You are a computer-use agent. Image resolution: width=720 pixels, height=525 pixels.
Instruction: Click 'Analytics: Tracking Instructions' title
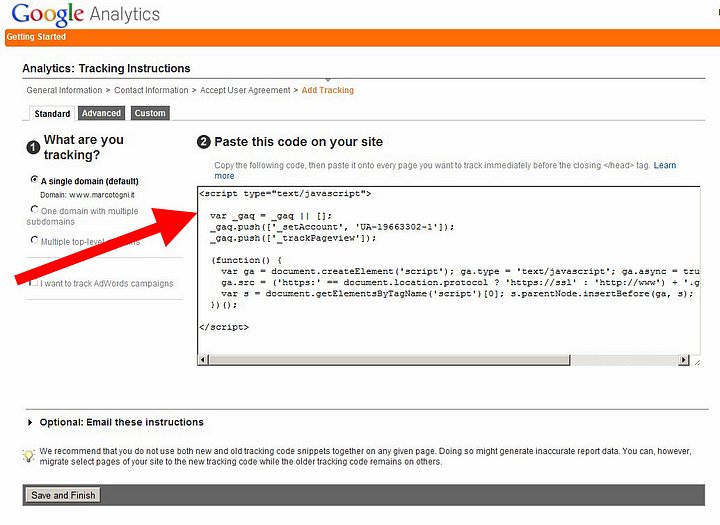pyautogui.click(x=106, y=68)
